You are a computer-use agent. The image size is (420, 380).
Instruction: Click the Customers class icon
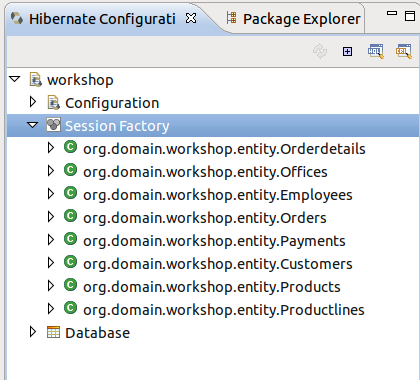[x=70, y=262]
